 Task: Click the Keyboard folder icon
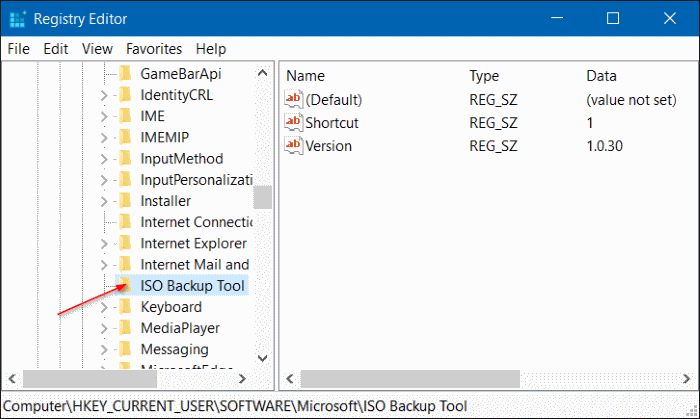pos(125,307)
